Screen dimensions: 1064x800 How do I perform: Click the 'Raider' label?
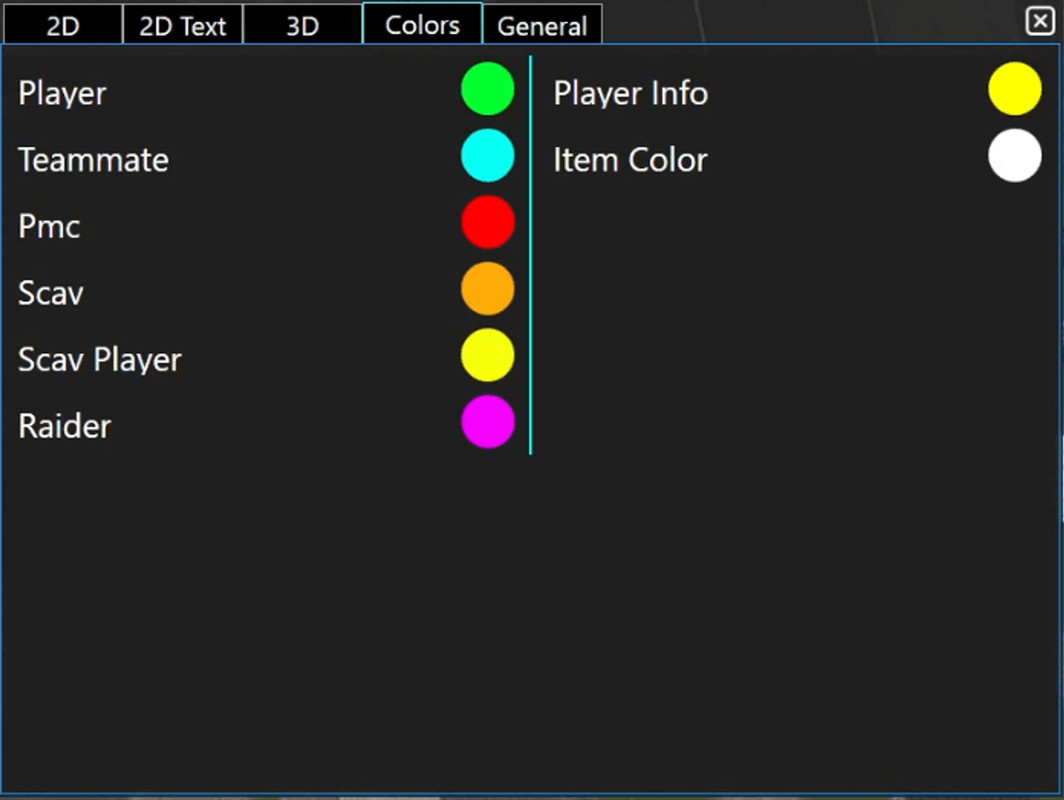64,426
